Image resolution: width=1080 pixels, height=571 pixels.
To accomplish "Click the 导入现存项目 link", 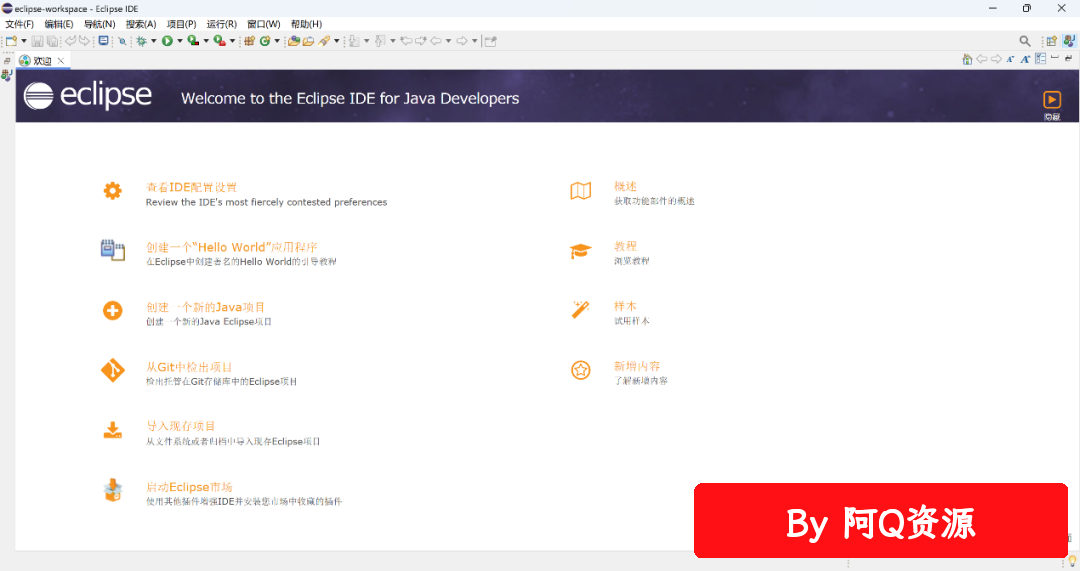I will point(180,426).
